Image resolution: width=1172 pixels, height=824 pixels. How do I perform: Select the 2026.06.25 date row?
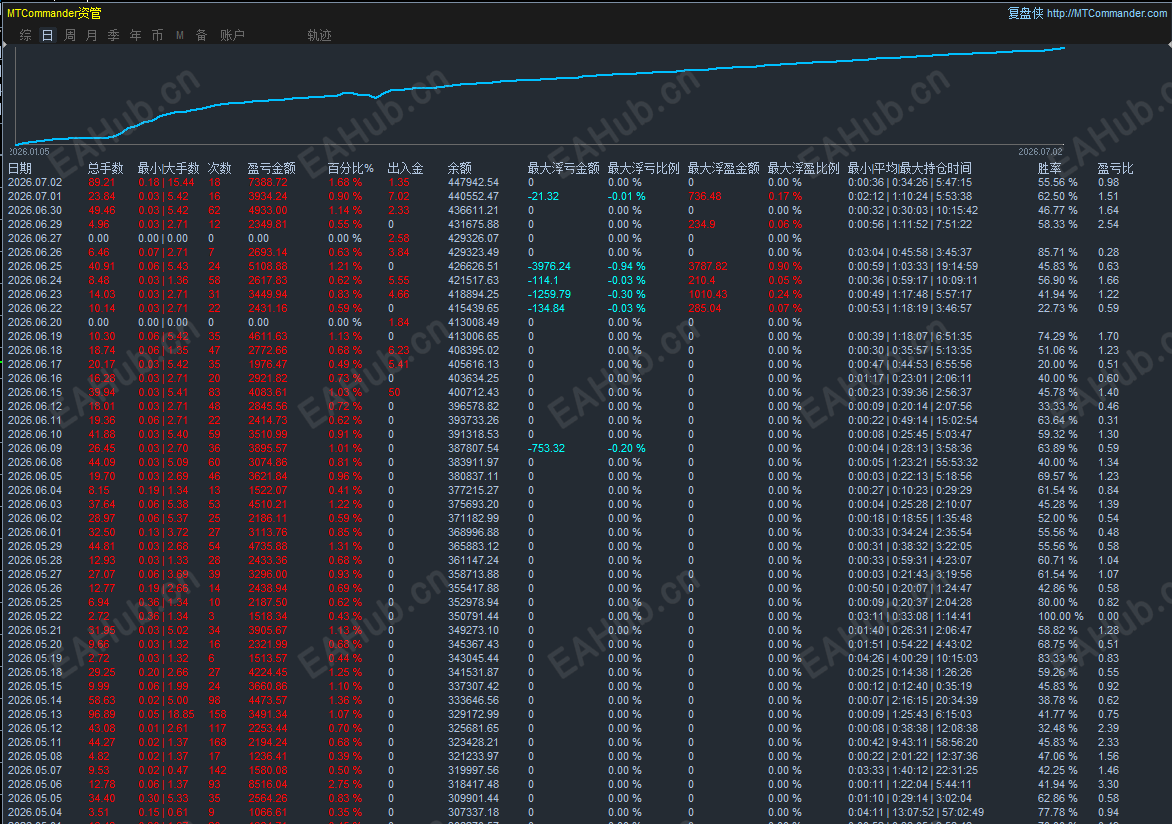(x=35, y=266)
